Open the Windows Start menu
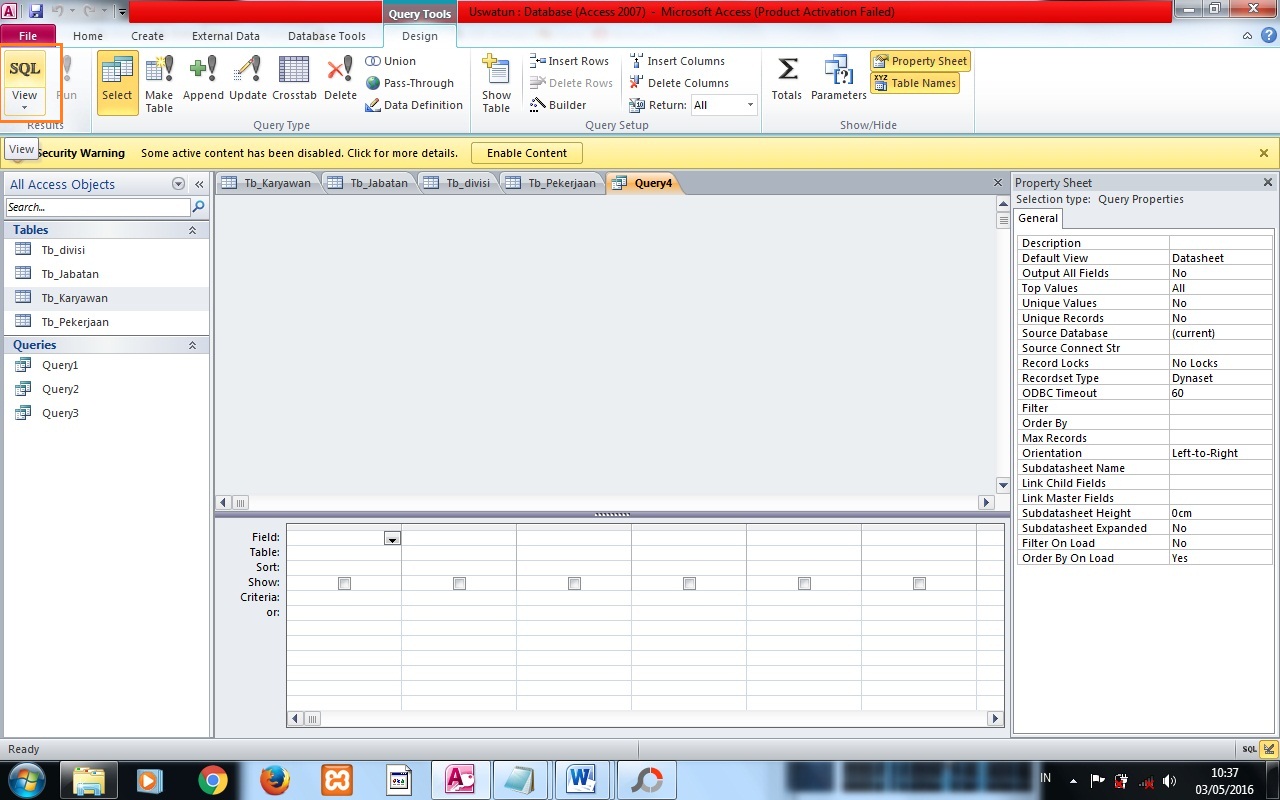The width and height of the screenshot is (1280, 800). 26,780
